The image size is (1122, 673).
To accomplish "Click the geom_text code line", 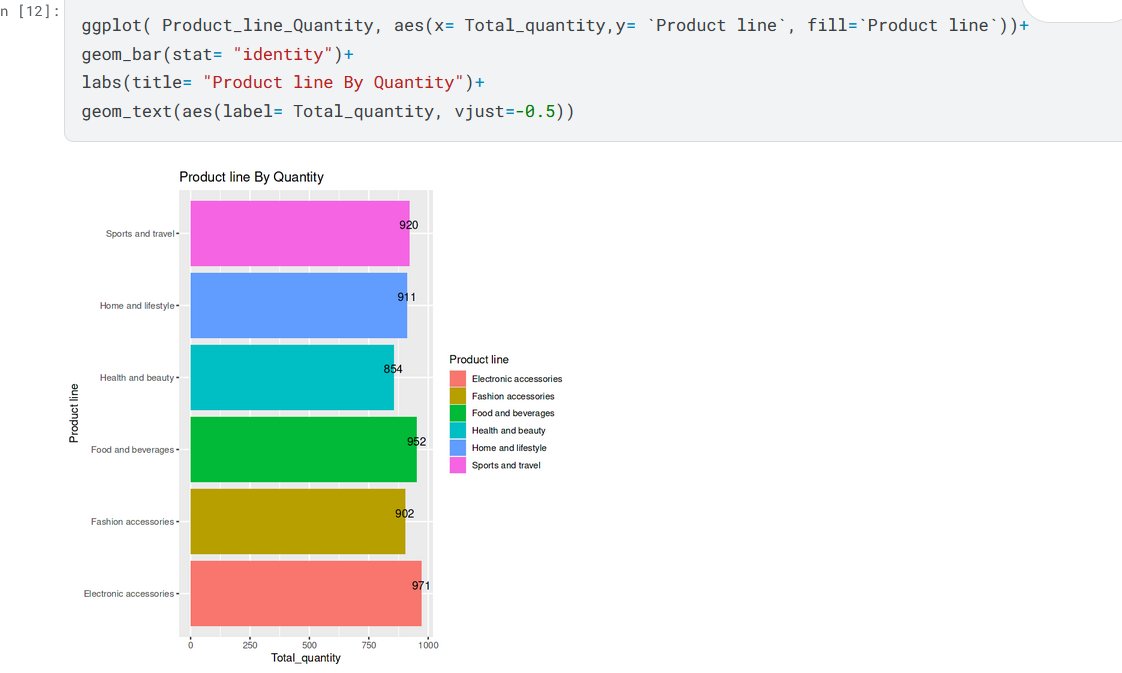I will coord(328,112).
